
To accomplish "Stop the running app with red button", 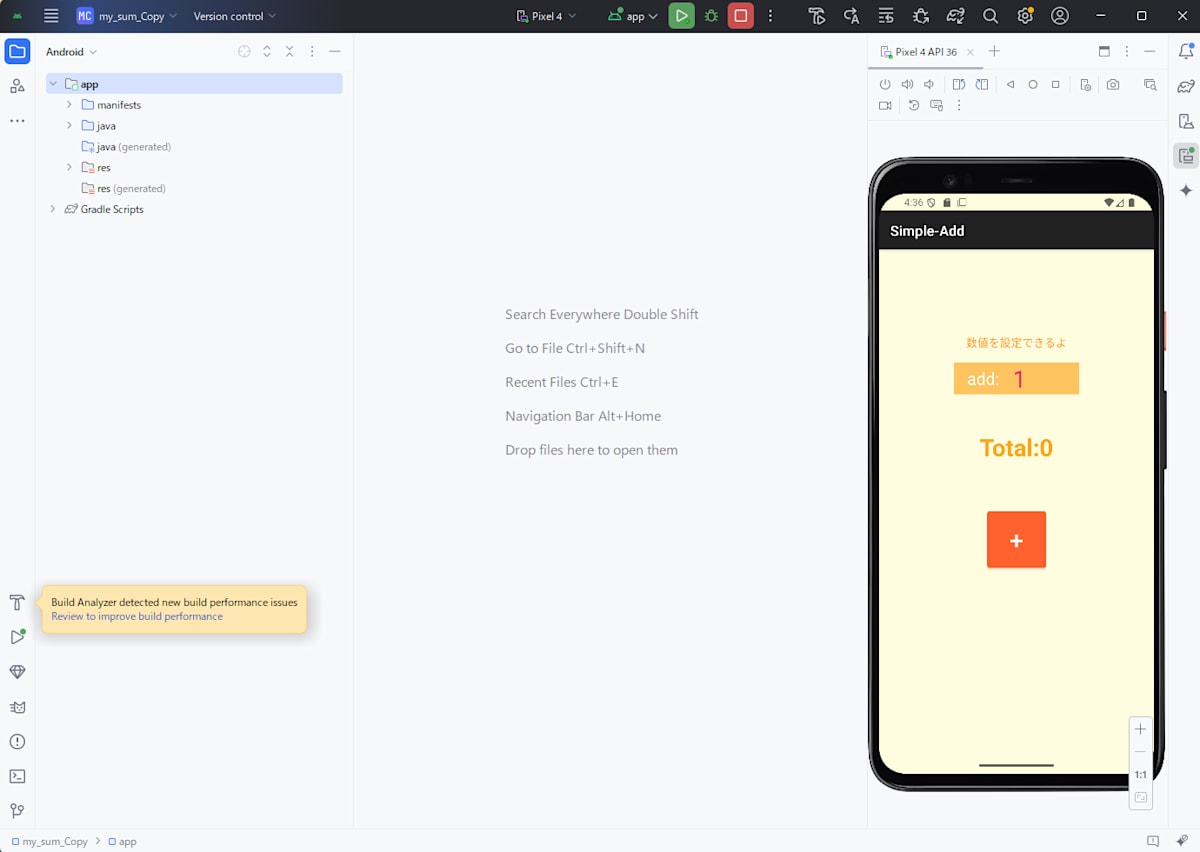I will [x=741, y=16].
